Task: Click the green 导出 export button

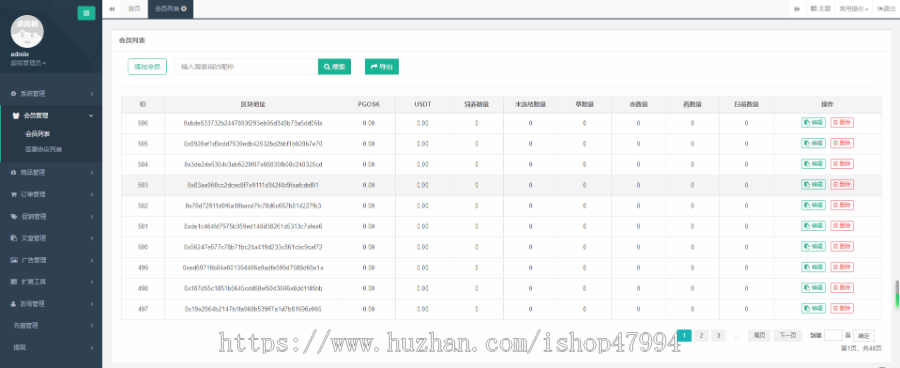Action: click(x=382, y=67)
